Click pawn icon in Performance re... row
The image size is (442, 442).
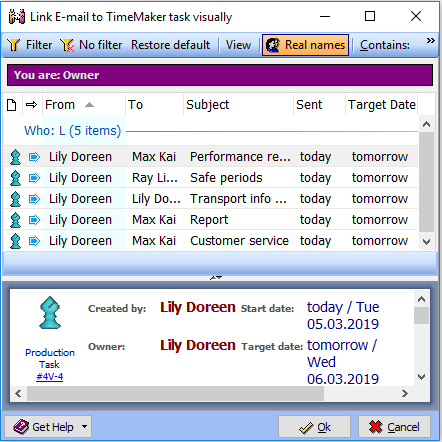15,157
